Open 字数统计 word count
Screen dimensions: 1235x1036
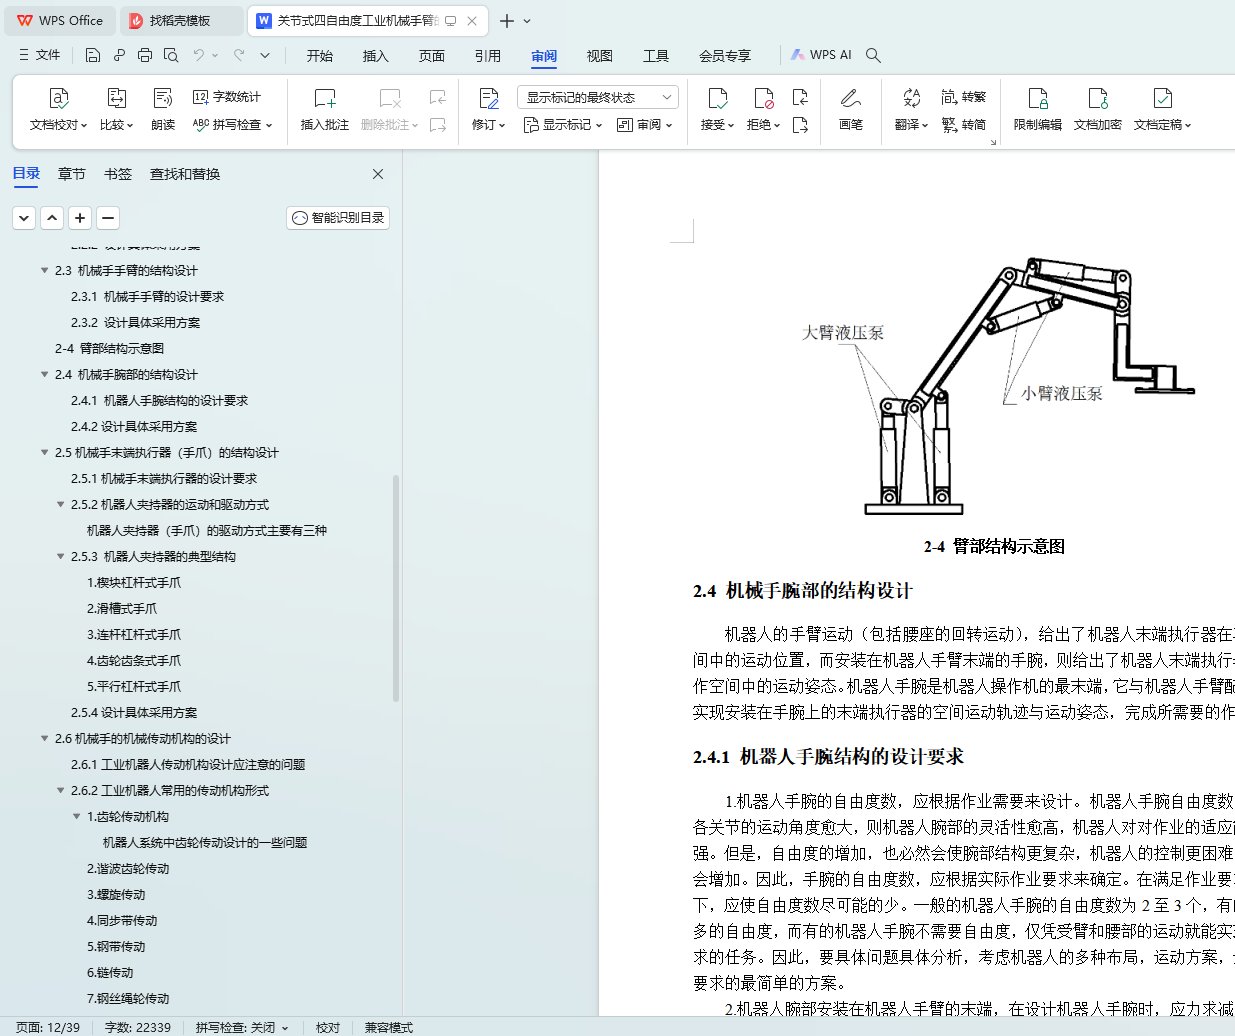227,97
